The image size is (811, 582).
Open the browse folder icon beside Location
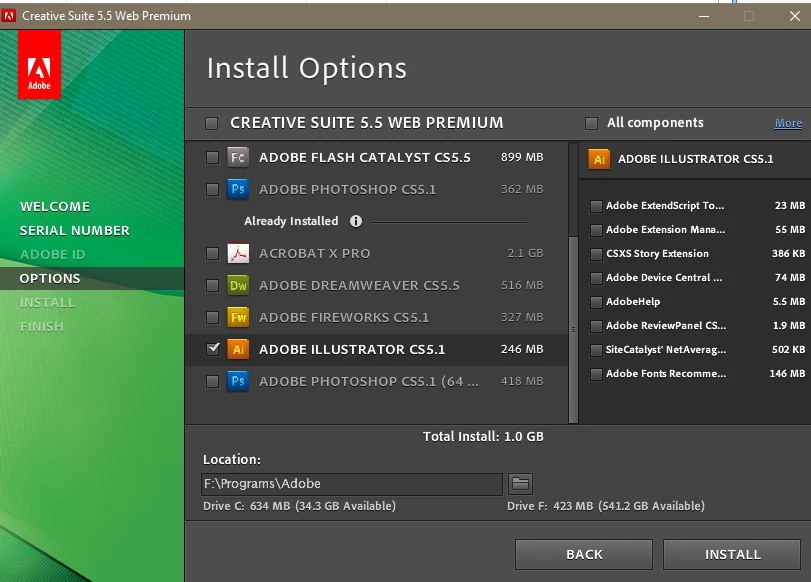520,484
